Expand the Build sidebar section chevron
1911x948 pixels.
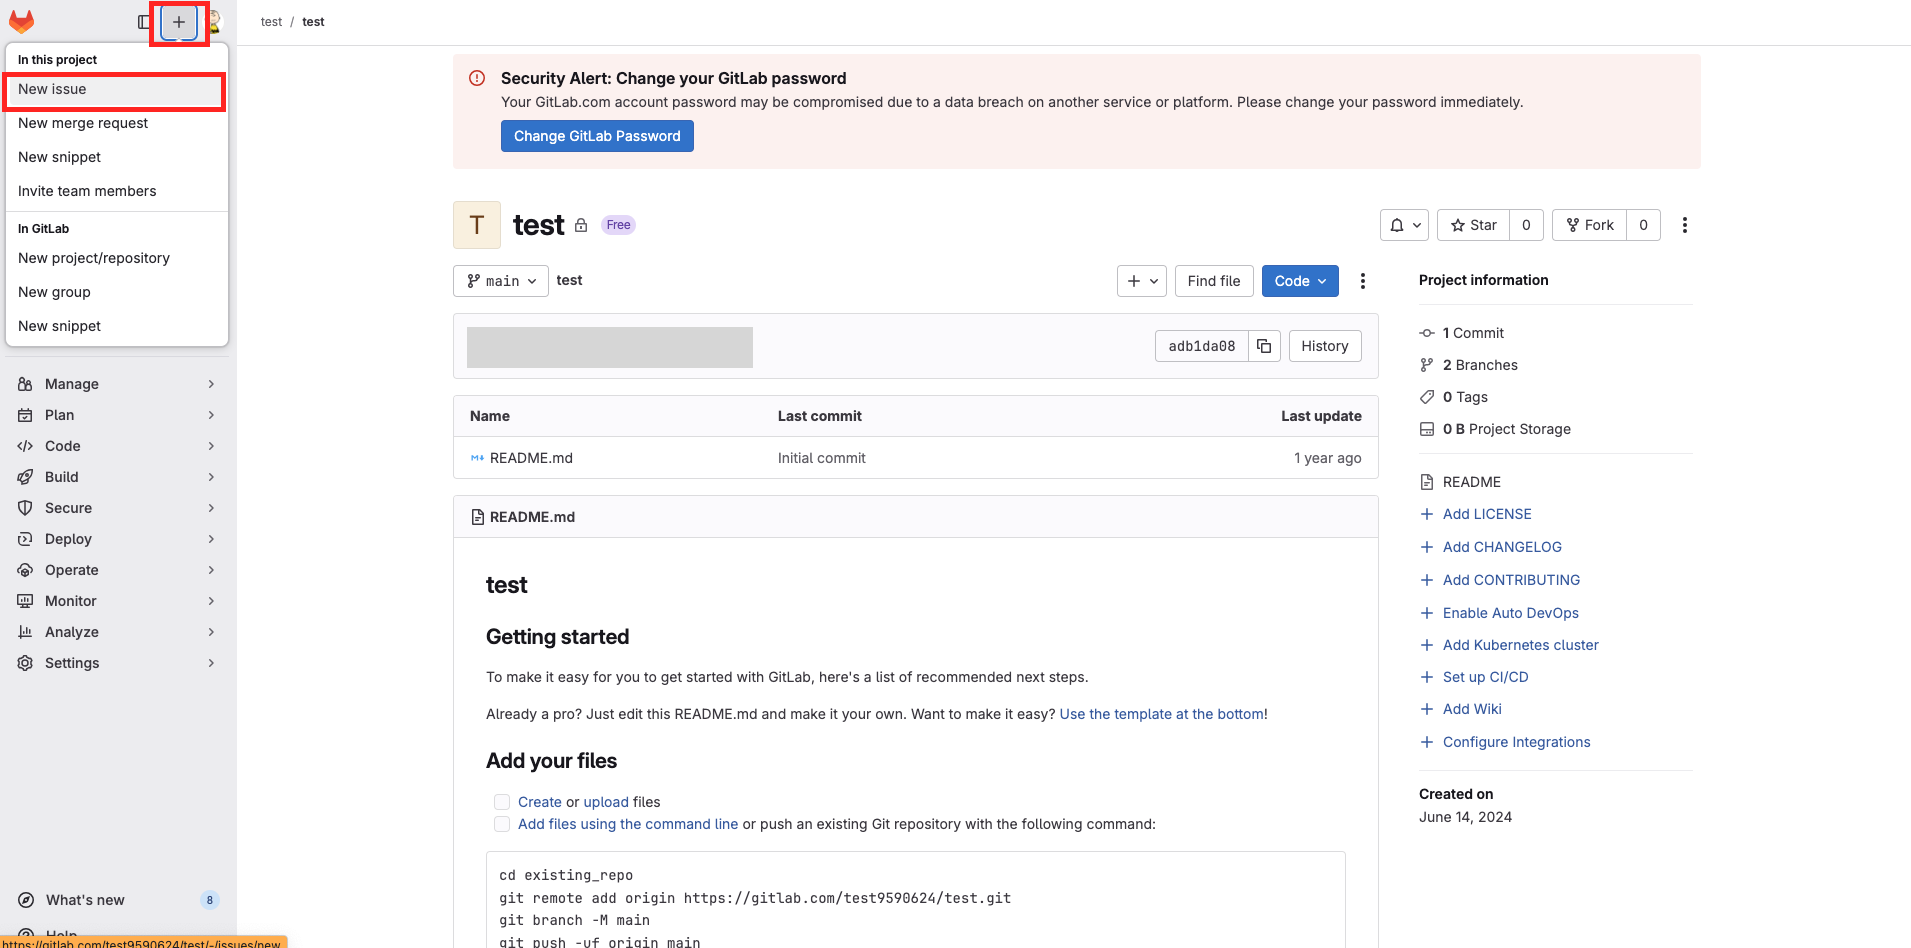tap(211, 477)
